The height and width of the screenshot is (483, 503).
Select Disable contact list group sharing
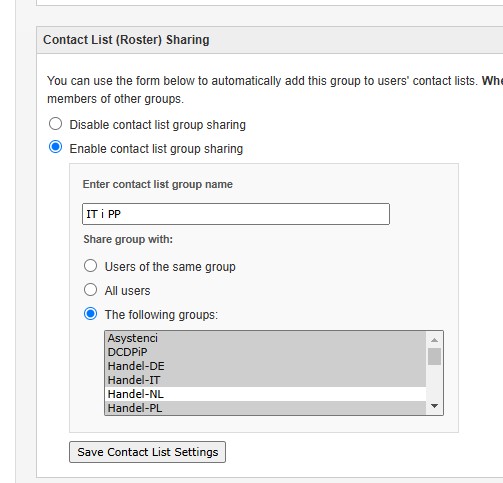(x=55, y=124)
